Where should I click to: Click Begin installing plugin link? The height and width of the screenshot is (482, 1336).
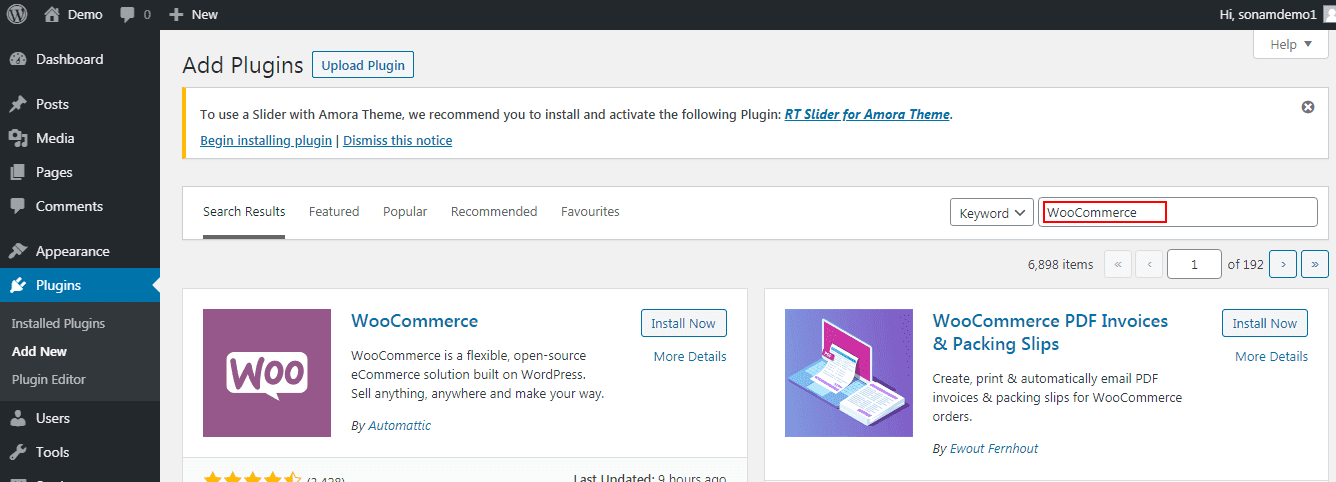click(266, 140)
